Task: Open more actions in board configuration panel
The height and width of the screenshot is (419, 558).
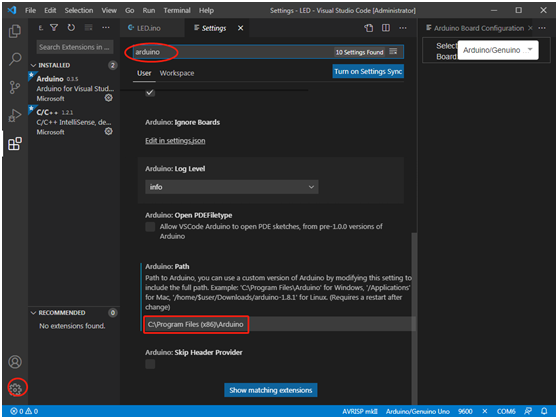Action: 542,28
